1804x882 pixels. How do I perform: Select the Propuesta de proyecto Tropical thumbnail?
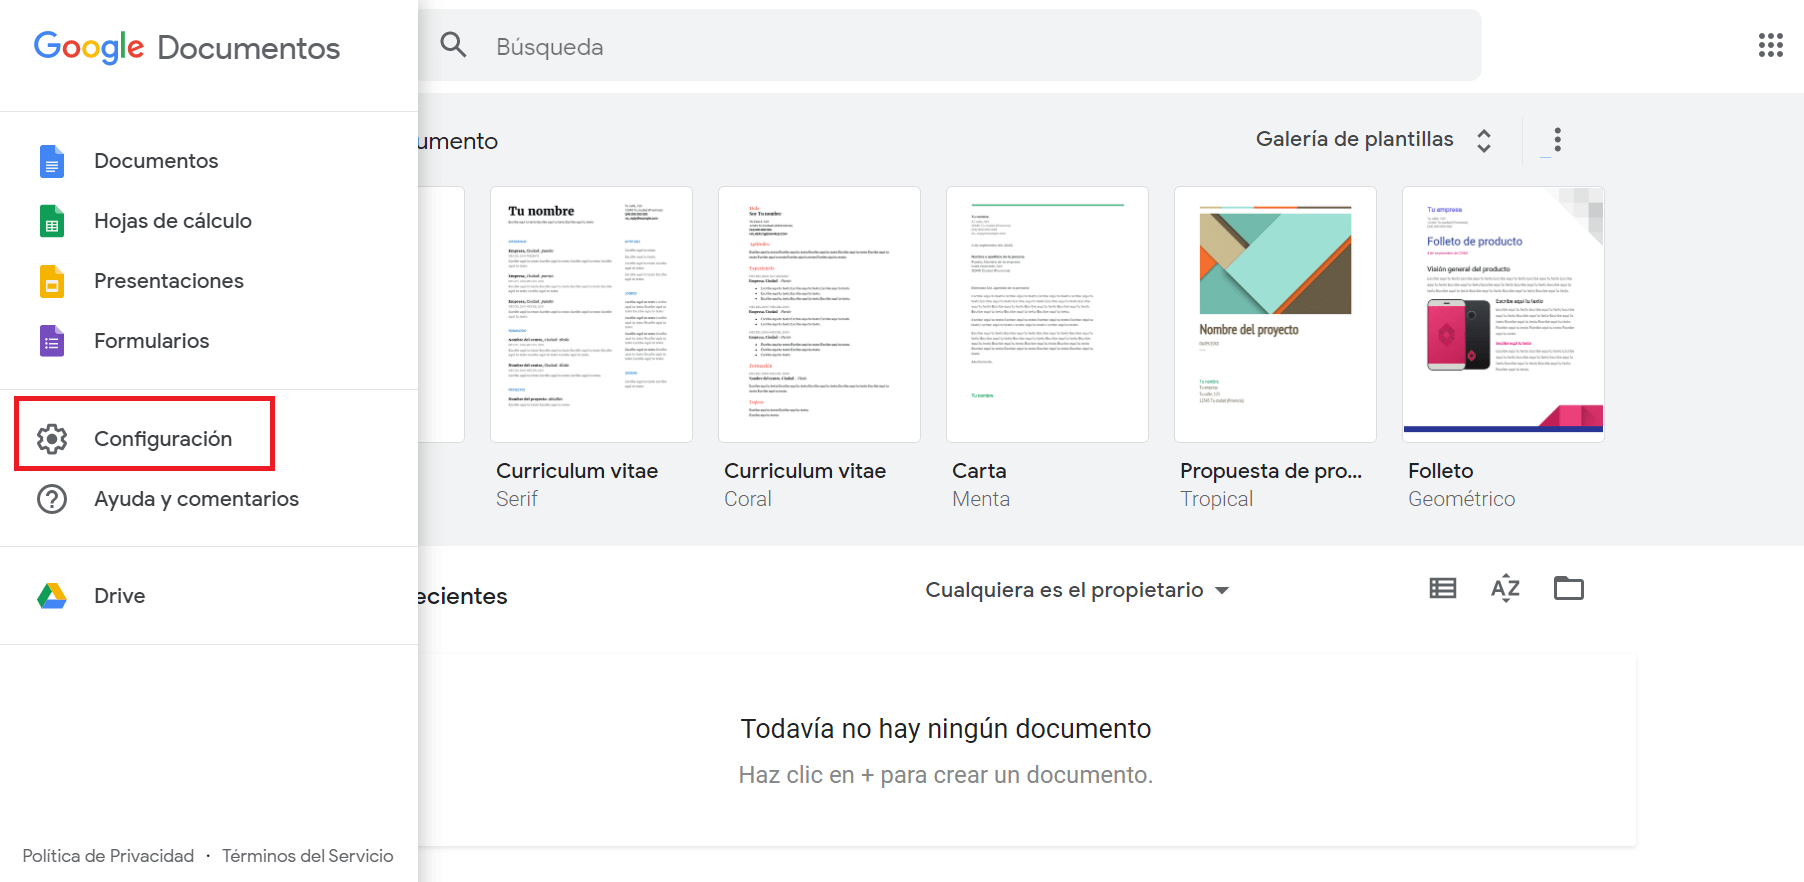pyautogui.click(x=1275, y=314)
